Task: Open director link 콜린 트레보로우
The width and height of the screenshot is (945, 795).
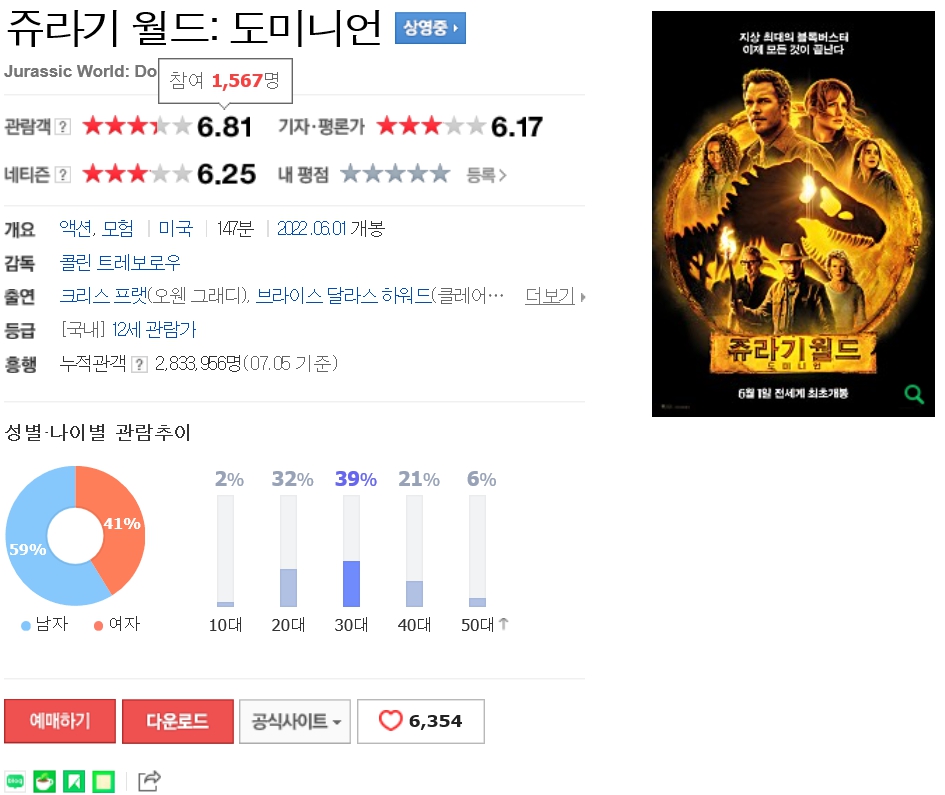Action: coord(120,263)
